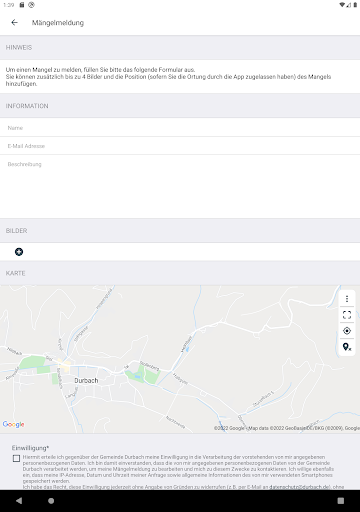This screenshot has width=360, height=512.
Task: Select the Beschreibung text area
Action: 180,187
